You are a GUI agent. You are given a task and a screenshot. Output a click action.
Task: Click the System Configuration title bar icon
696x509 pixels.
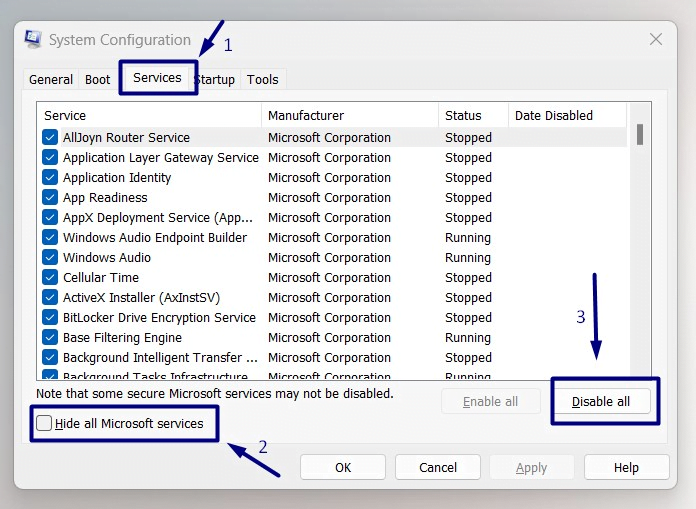pos(33,40)
